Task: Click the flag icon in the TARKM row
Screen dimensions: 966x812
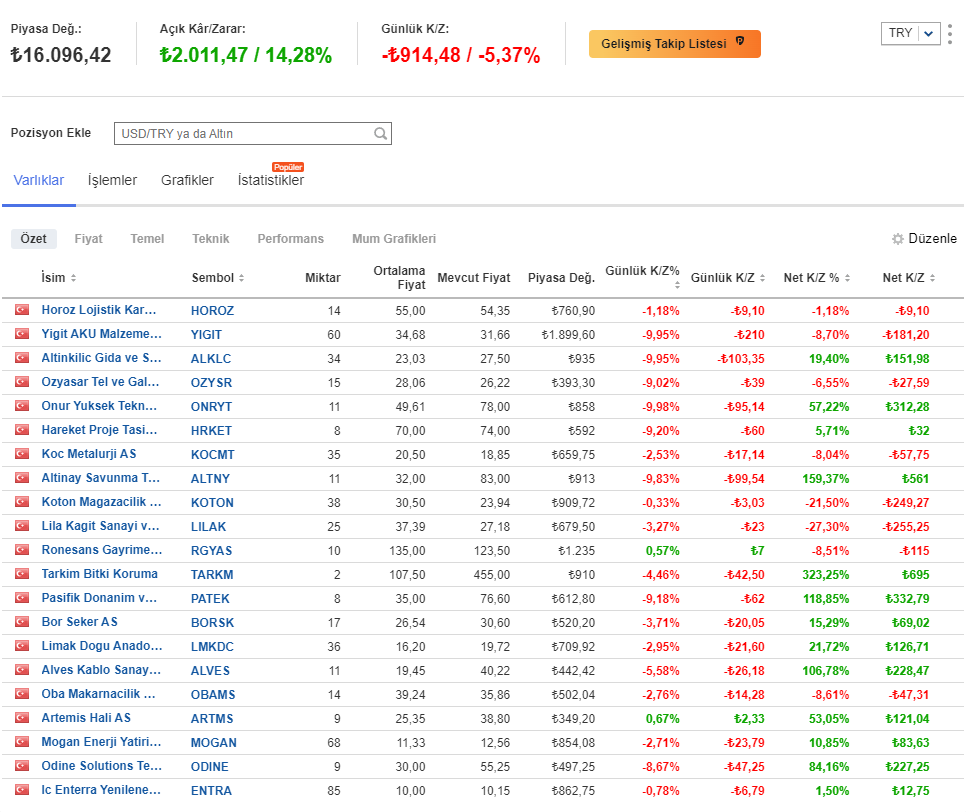Action: click(22, 574)
